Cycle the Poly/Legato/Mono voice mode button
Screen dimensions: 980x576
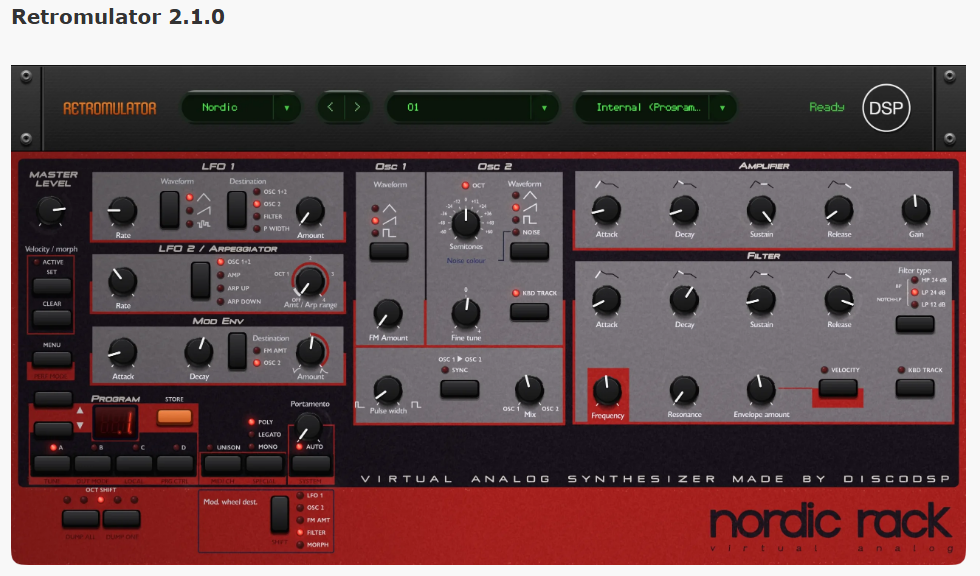[264, 464]
